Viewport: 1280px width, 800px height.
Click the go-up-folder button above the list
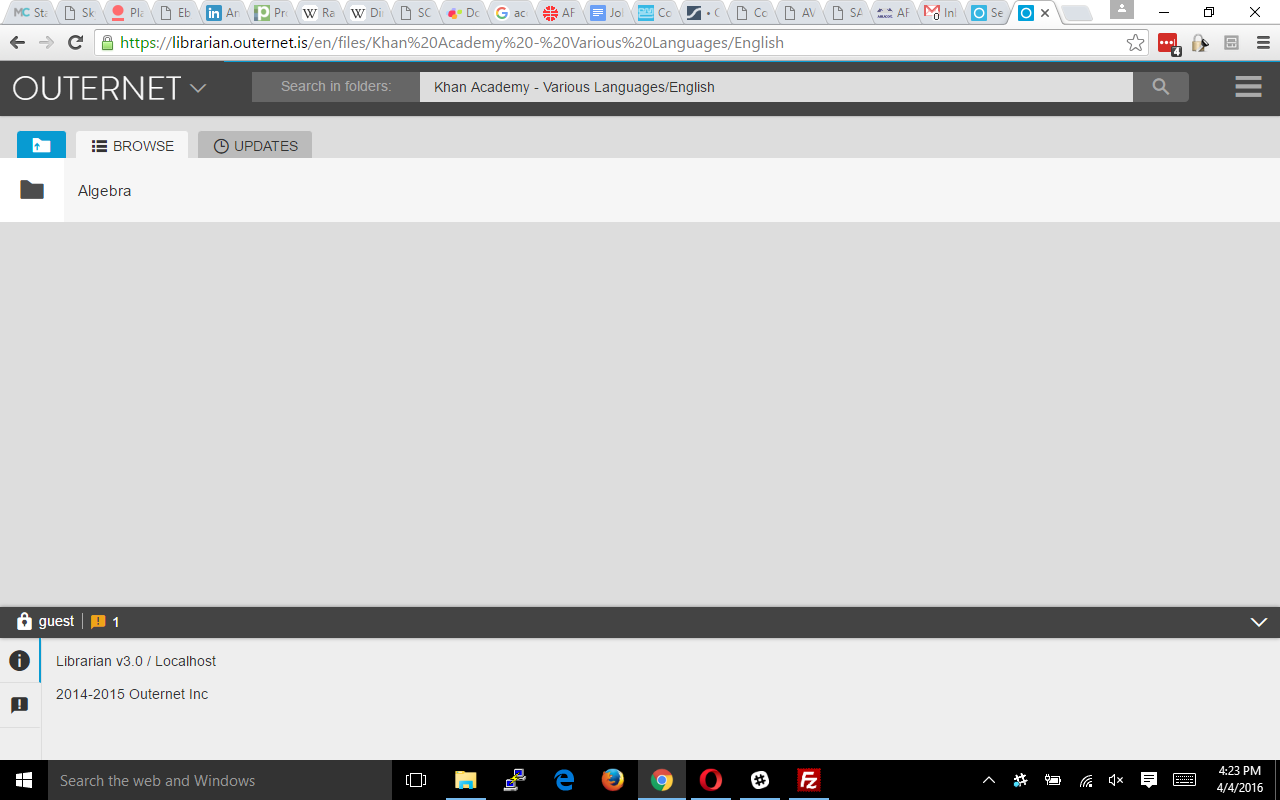[41, 145]
